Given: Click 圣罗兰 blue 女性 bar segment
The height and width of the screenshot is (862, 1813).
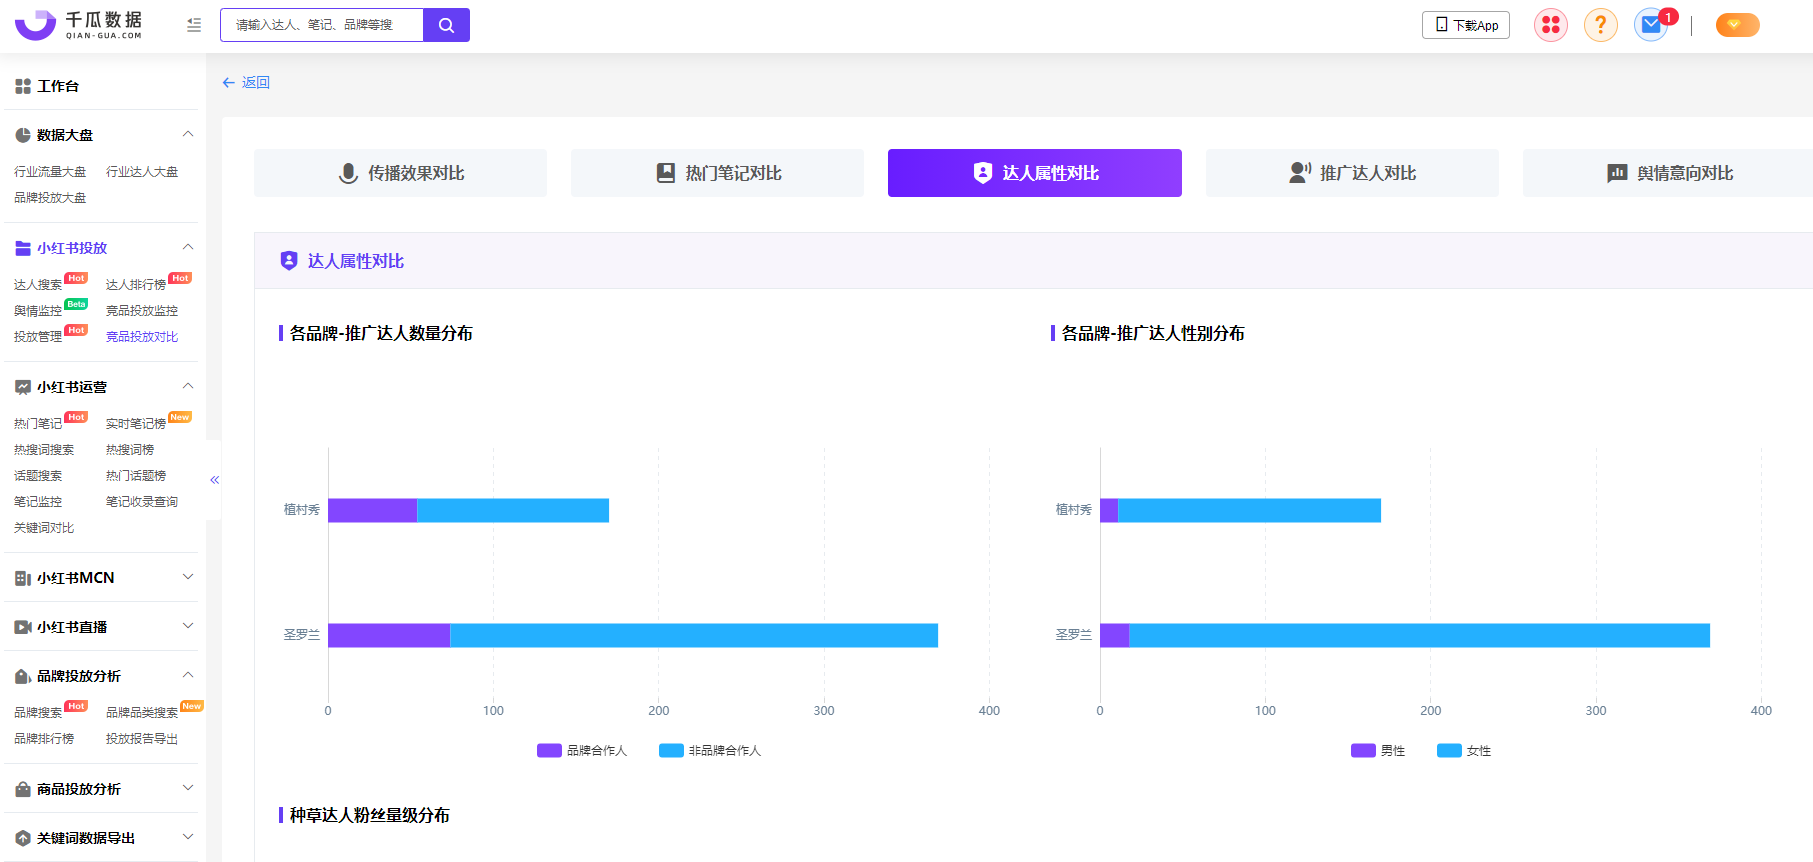Looking at the screenshot, I should (1419, 635).
